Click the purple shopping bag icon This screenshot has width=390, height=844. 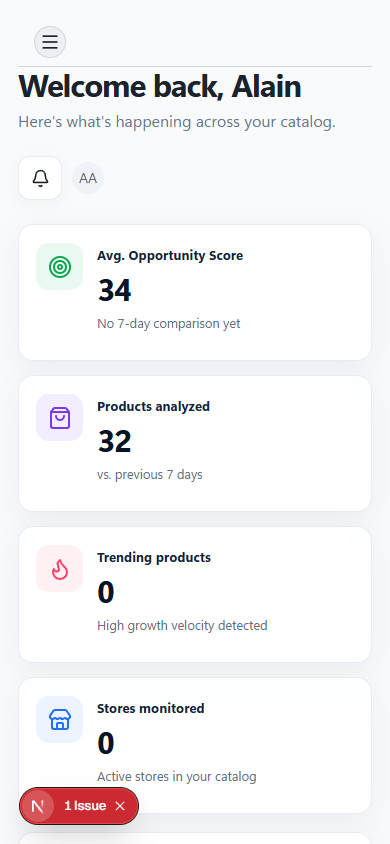click(x=60, y=418)
